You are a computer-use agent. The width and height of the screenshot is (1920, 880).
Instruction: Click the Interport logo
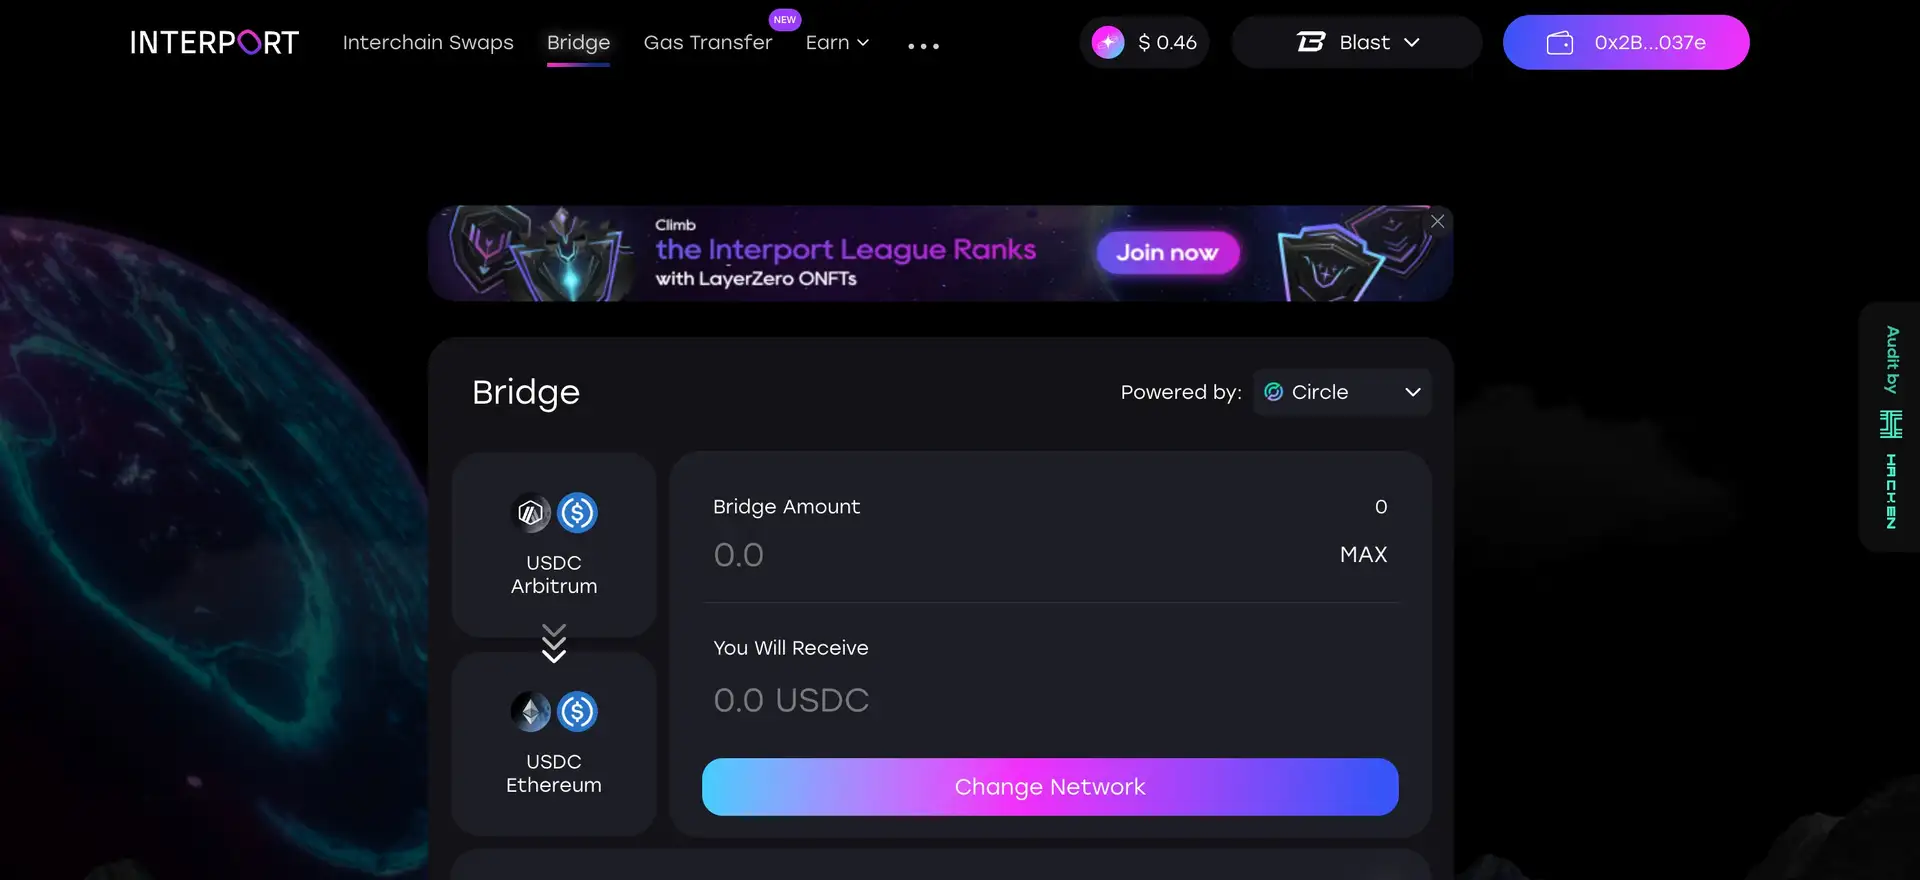coord(214,43)
